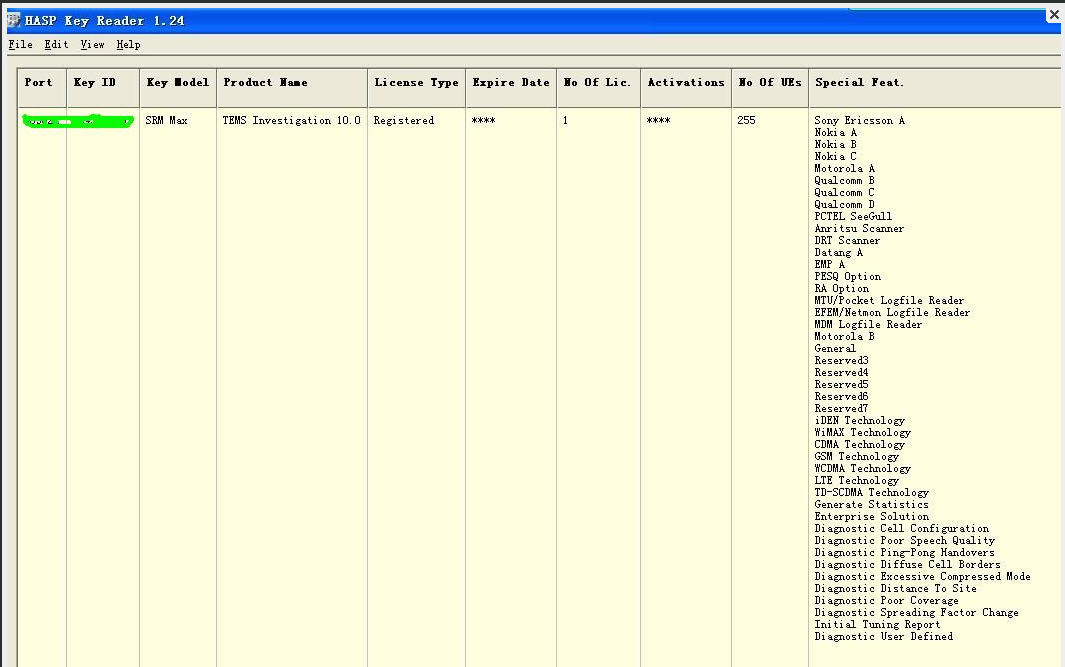Click the Sony Ericsson A feature
Image resolution: width=1065 pixels, height=667 pixels.
pyautogui.click(x=859, y=120)
